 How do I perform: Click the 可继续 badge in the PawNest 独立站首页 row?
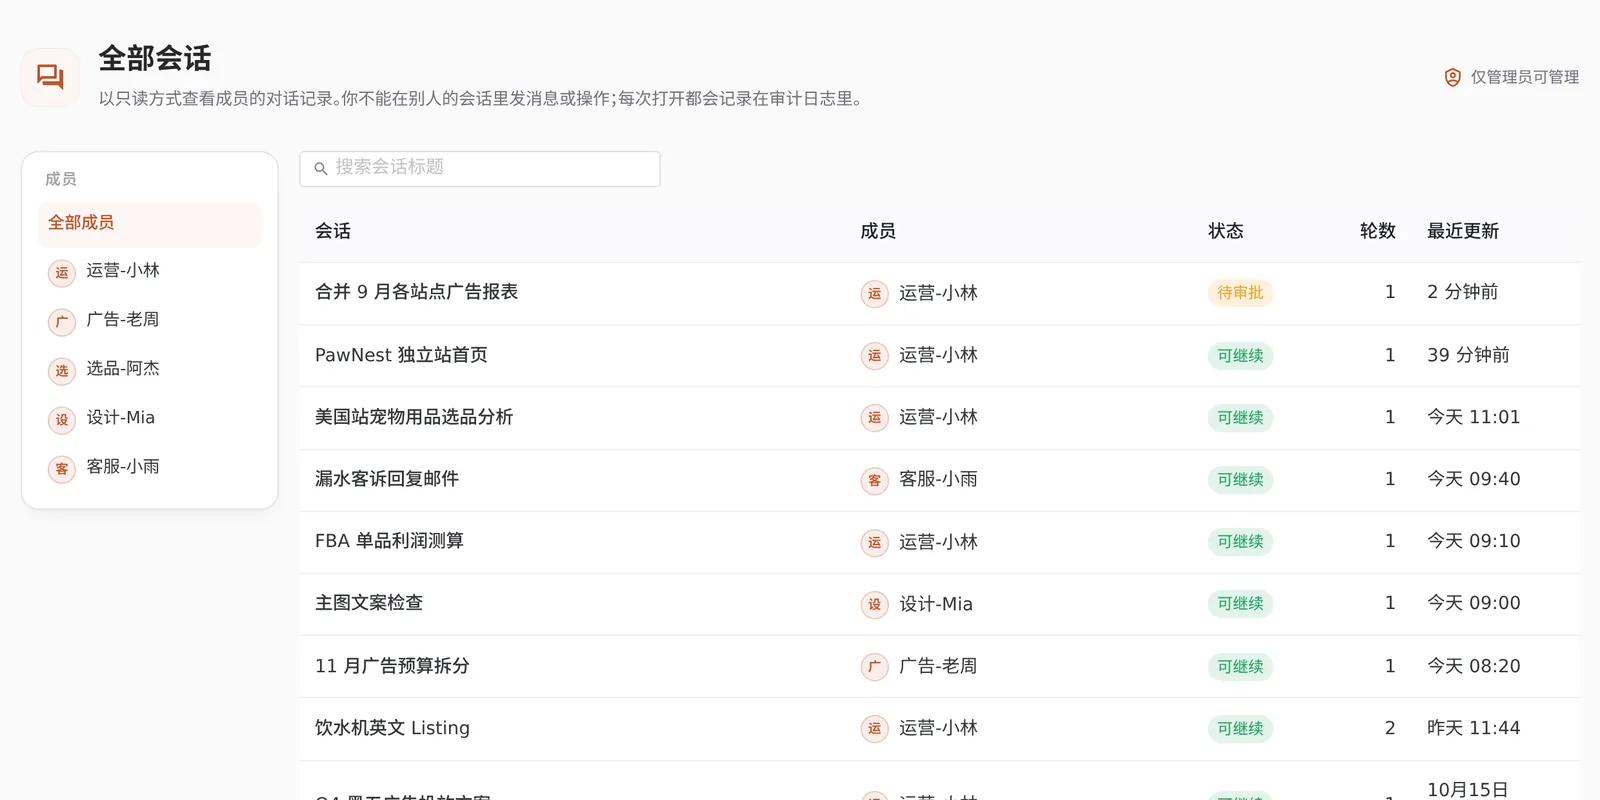click(1240, 355)
